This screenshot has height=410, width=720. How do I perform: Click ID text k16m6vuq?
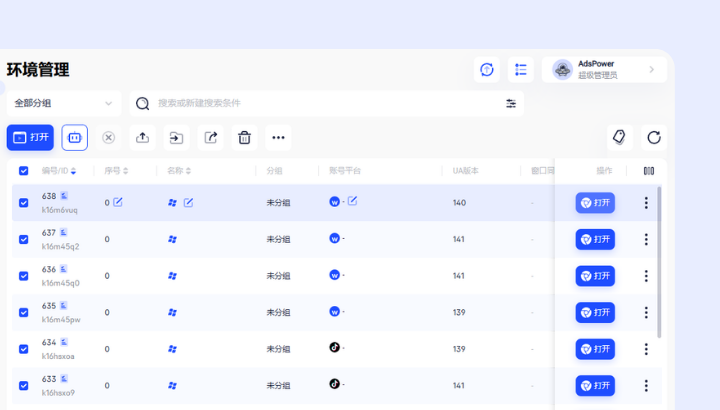[60, 210]
